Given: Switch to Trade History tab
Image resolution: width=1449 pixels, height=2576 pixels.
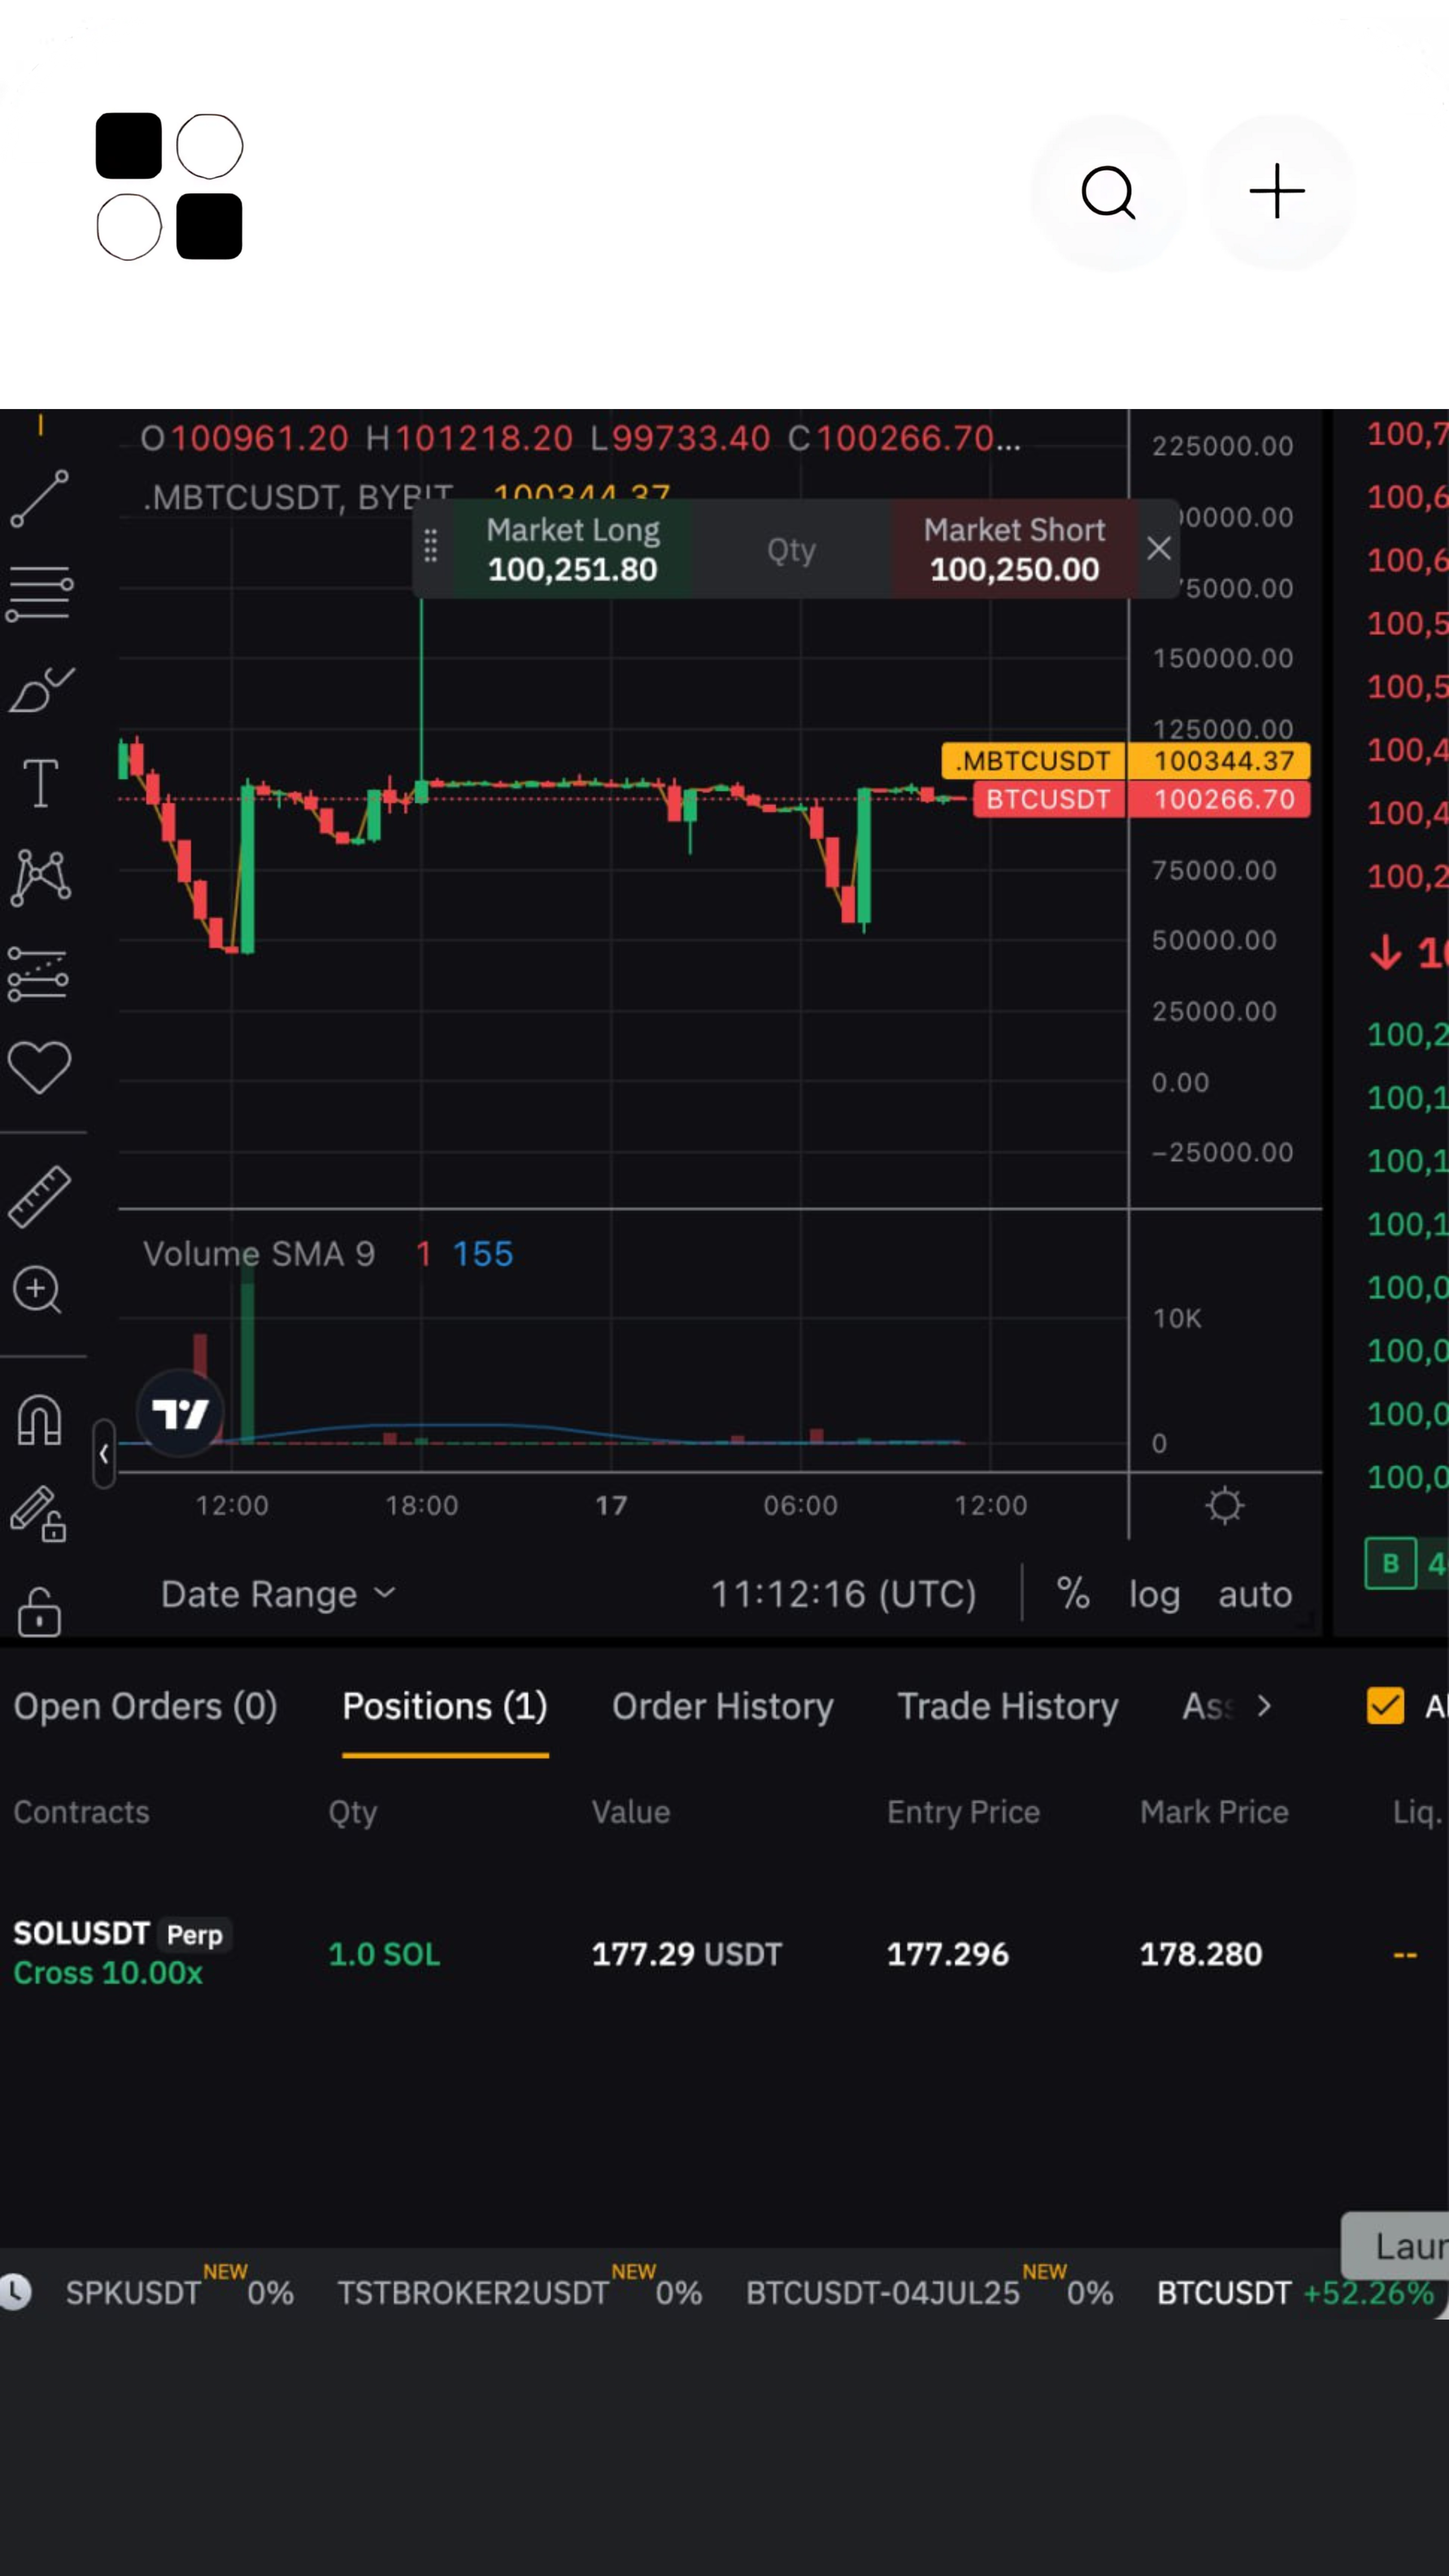Looking at the screenshot, I should [x=1007, y=1707].
